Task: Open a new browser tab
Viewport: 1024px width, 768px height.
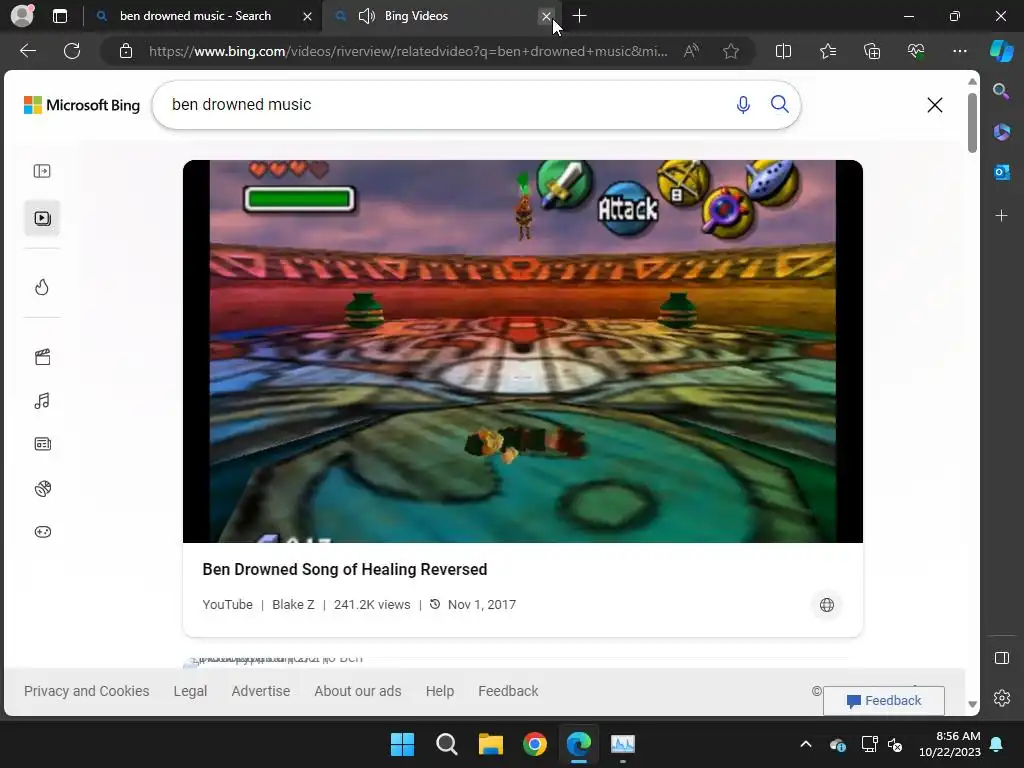Action: 579,16
